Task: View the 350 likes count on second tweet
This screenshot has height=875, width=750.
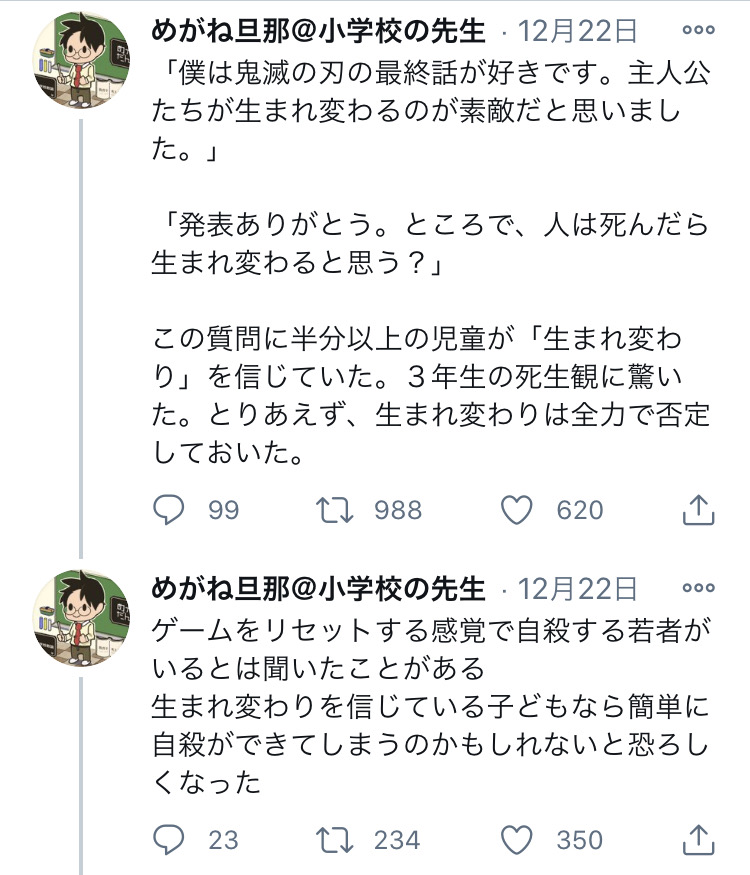Action: click(580, 839)
